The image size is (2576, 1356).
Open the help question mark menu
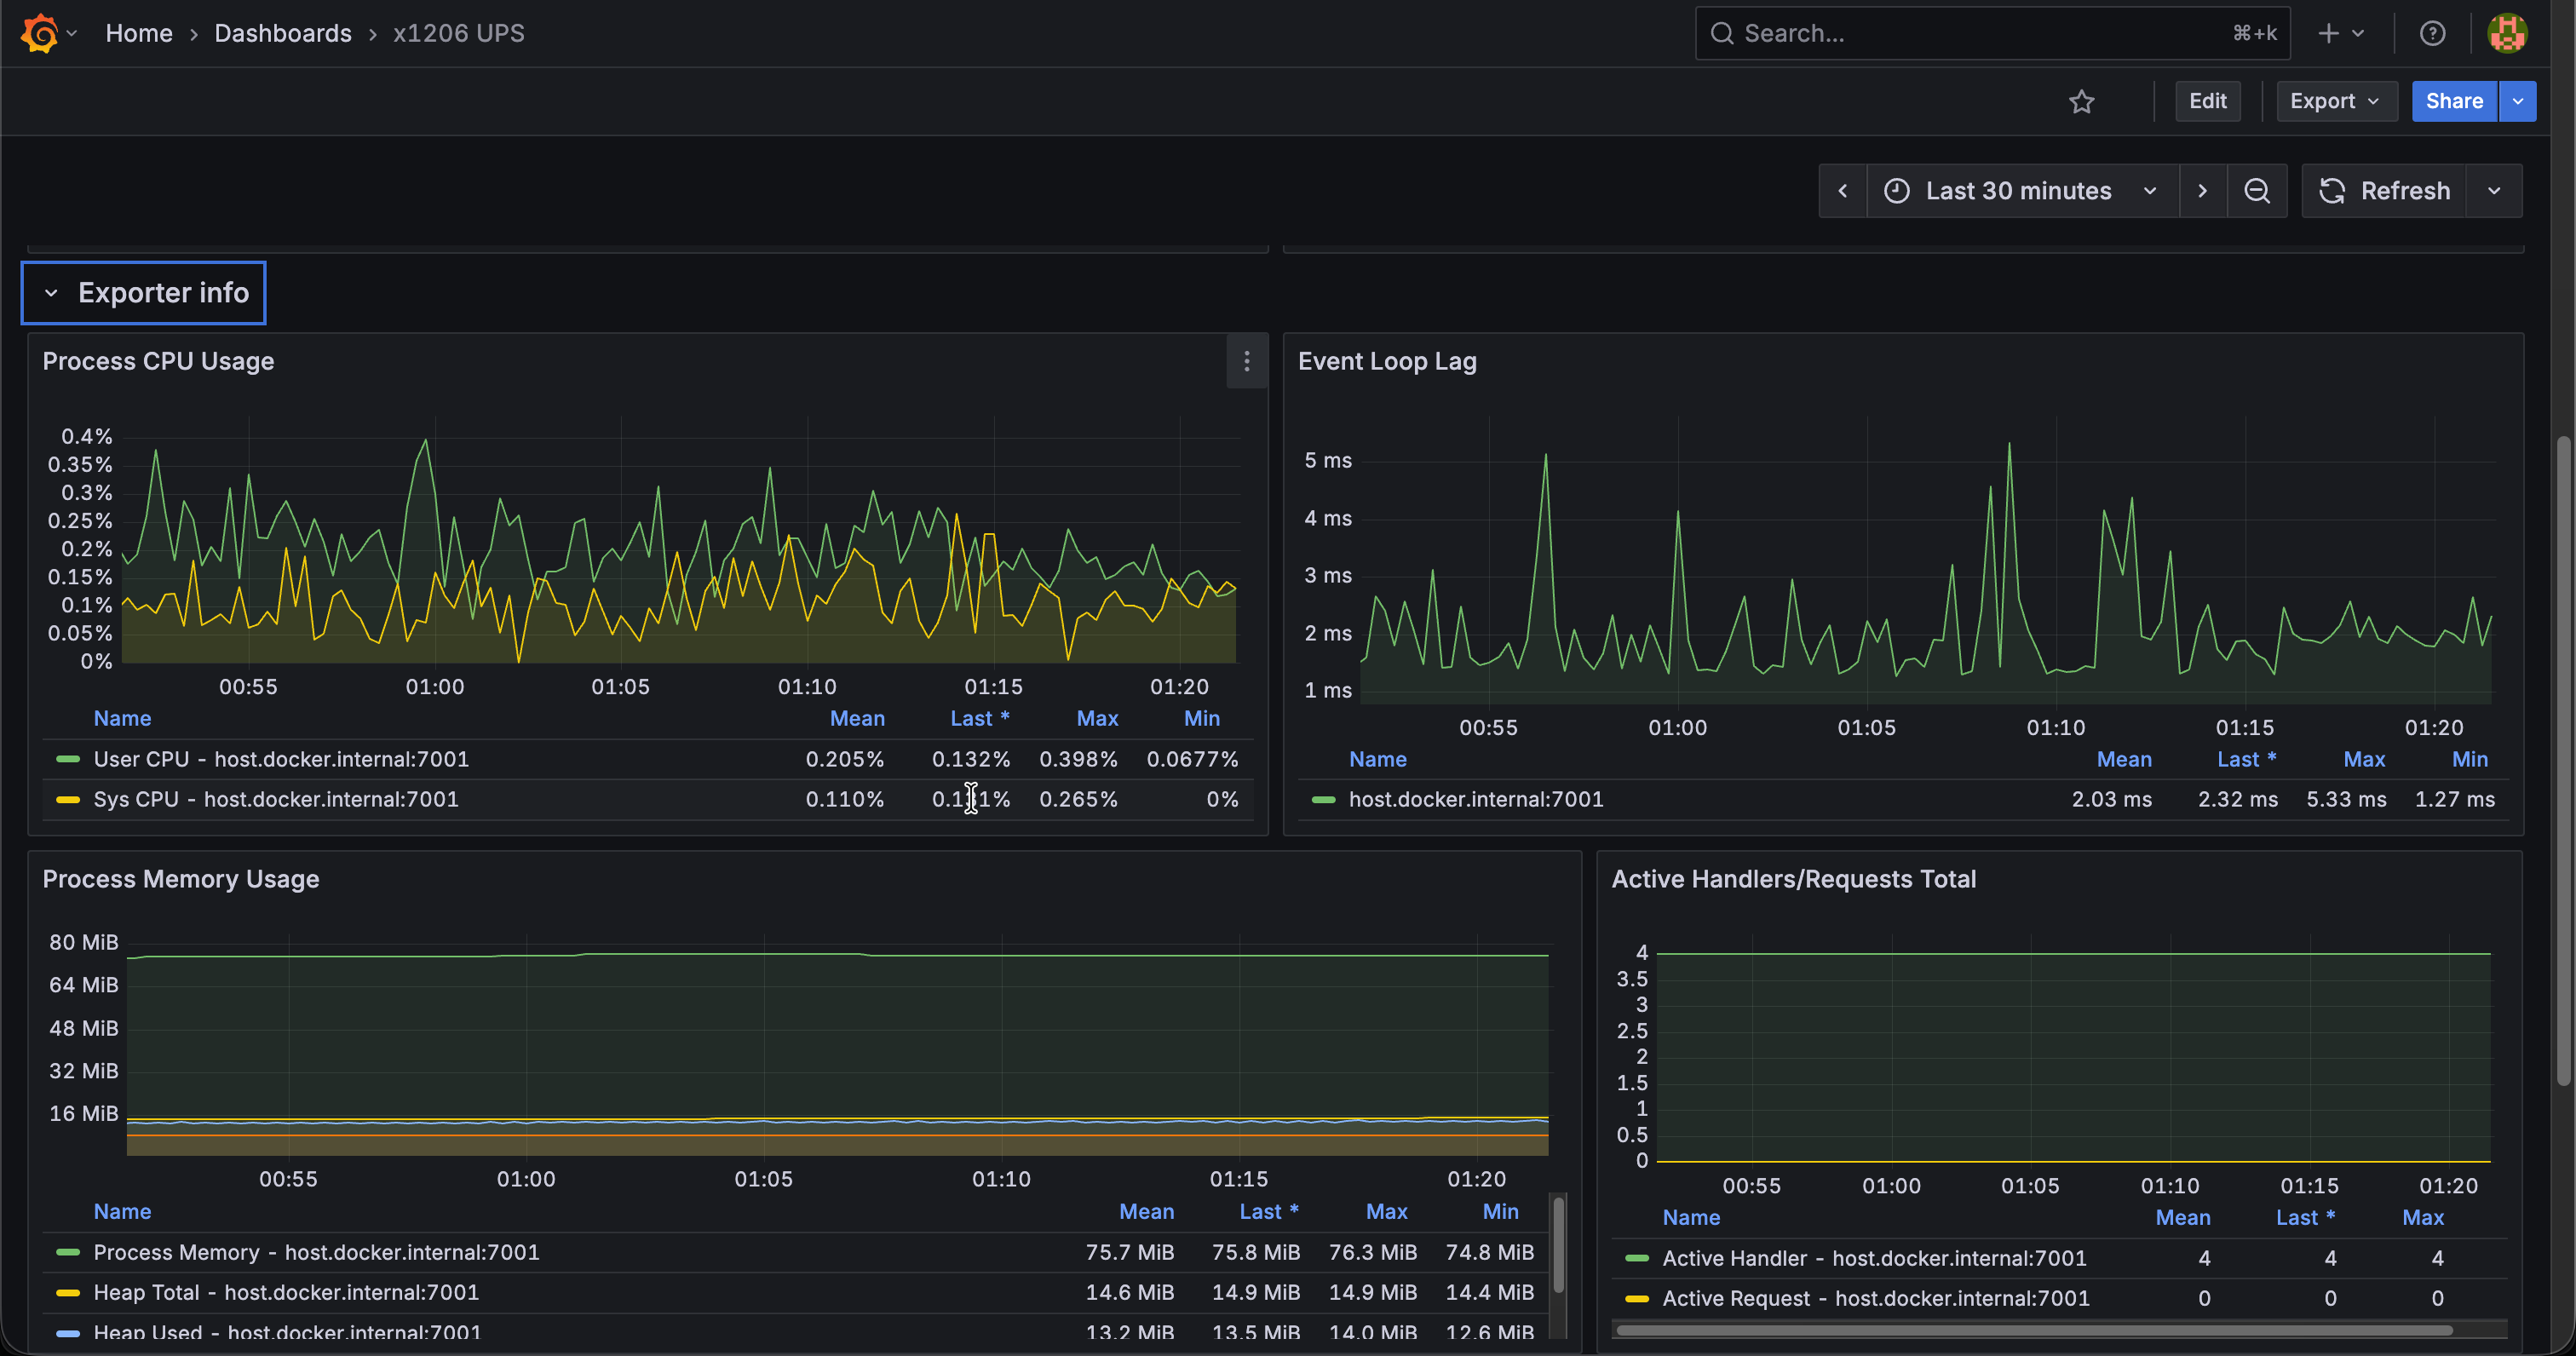(x=2432, y=33)
